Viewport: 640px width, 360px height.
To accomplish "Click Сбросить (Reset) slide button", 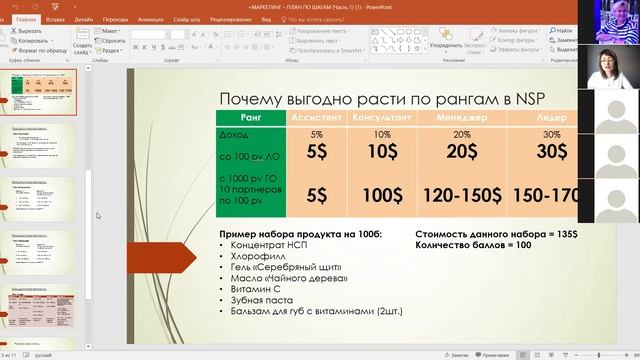I will (x=110, y=40).
